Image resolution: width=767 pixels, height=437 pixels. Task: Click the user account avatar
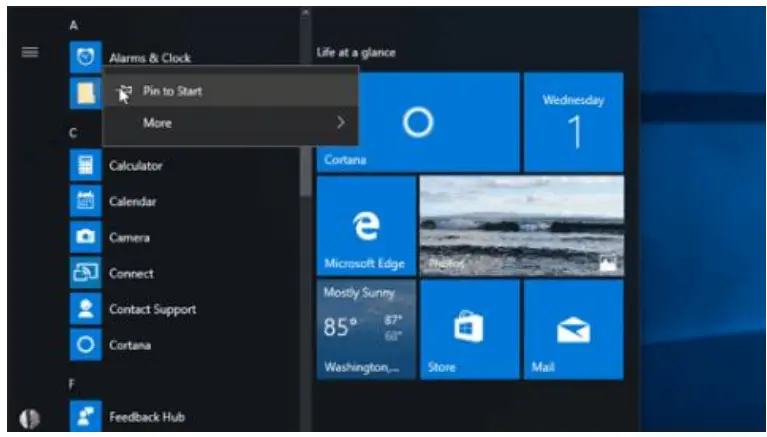[x=29, y=418]
